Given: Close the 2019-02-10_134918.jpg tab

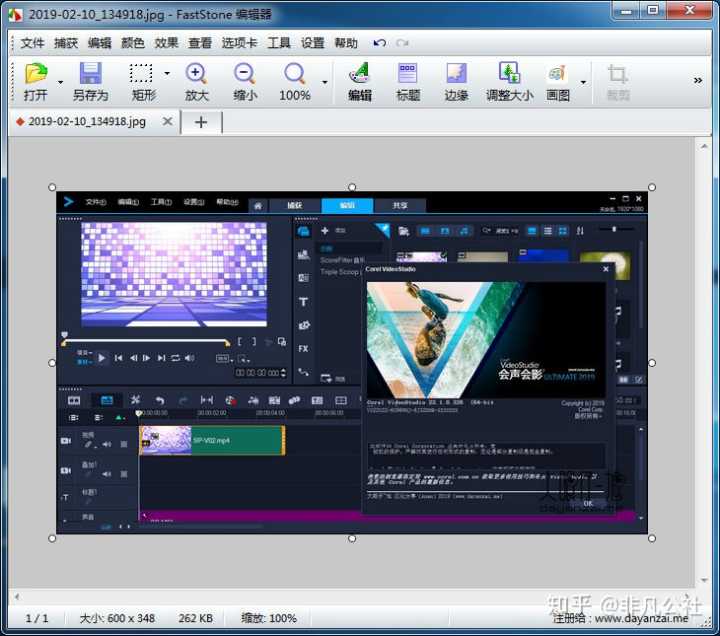Looking at the screenshot, I should 168,122.
